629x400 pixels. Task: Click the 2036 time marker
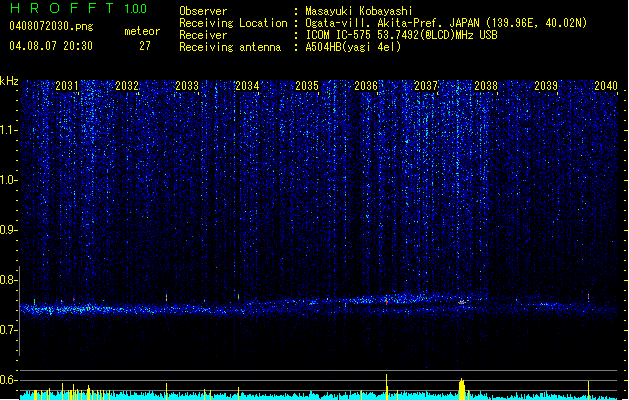[366, 85]
